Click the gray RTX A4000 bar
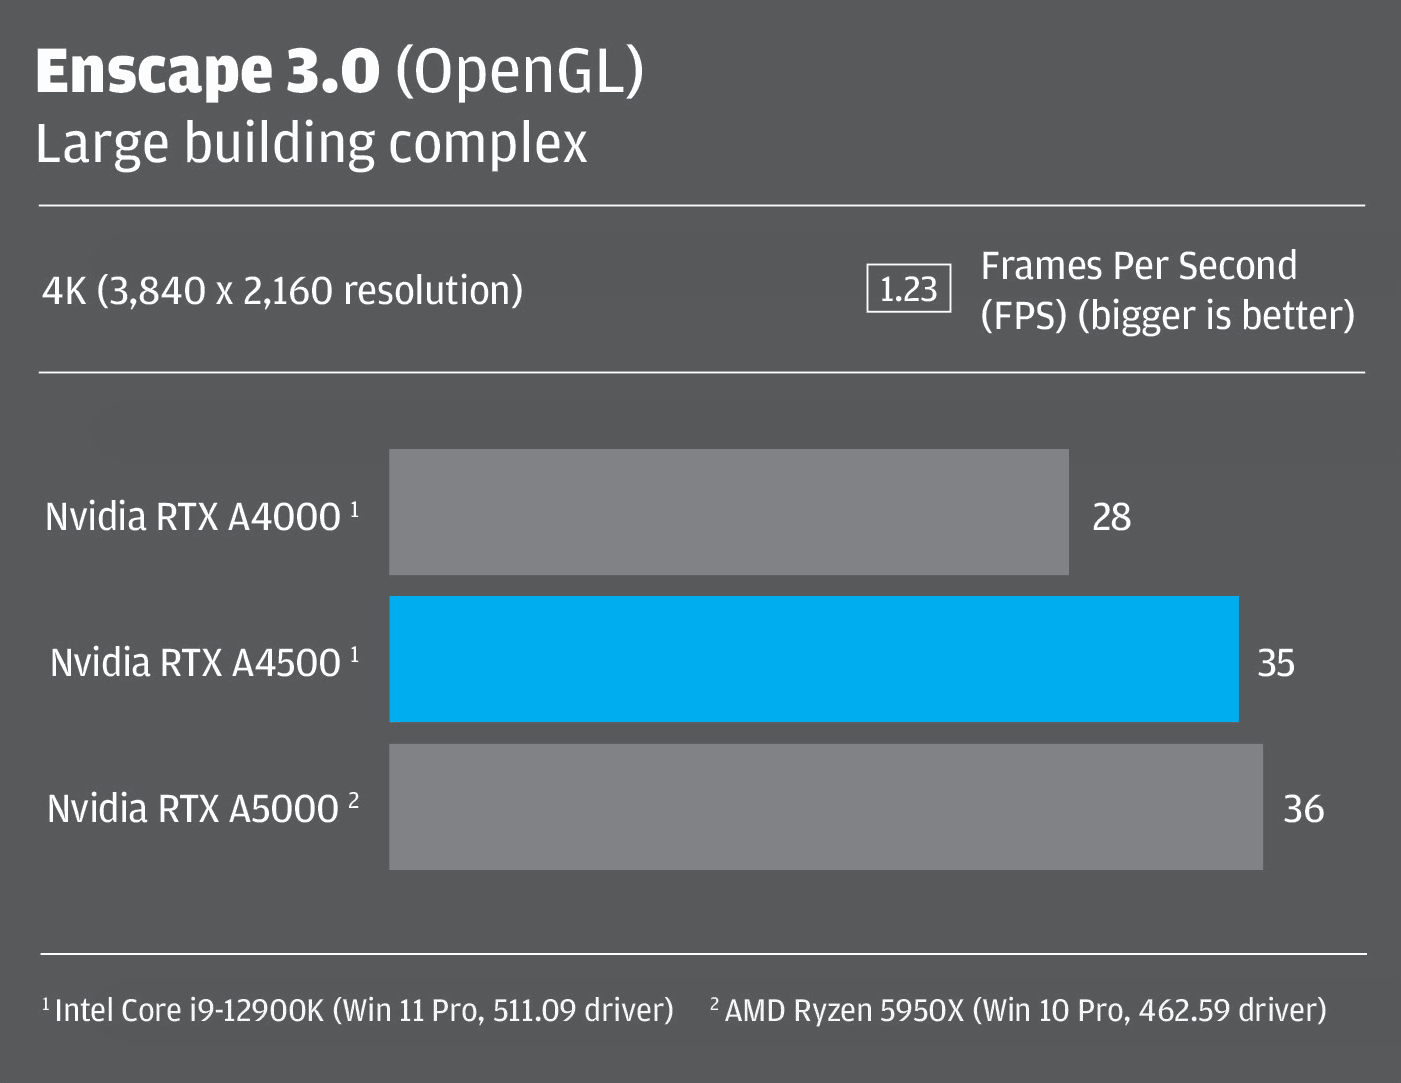The image size is (1401, 1083). (x=728, y=512)
